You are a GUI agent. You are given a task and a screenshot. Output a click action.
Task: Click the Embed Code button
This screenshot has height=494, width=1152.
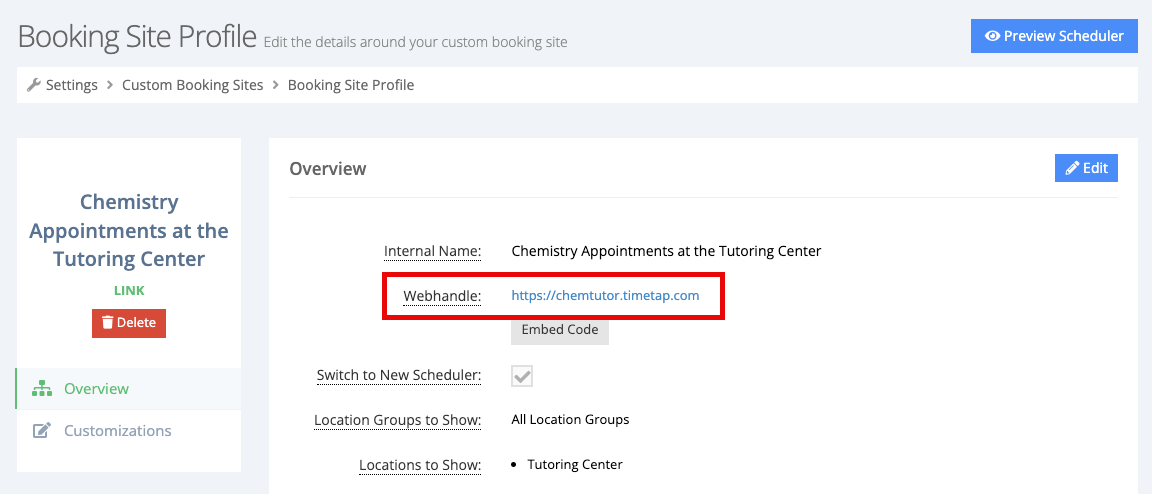click(x=560, y=330)
